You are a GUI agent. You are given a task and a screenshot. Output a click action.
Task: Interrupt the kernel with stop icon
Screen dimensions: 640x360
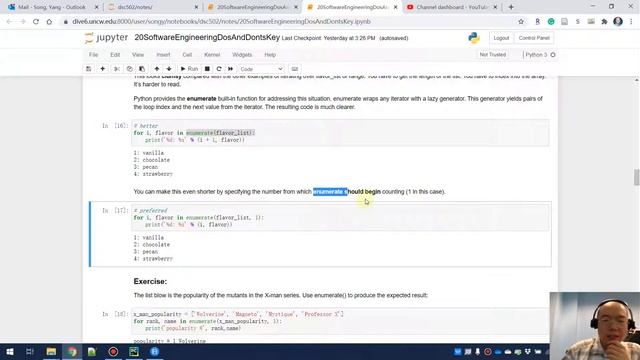(207, 69)
